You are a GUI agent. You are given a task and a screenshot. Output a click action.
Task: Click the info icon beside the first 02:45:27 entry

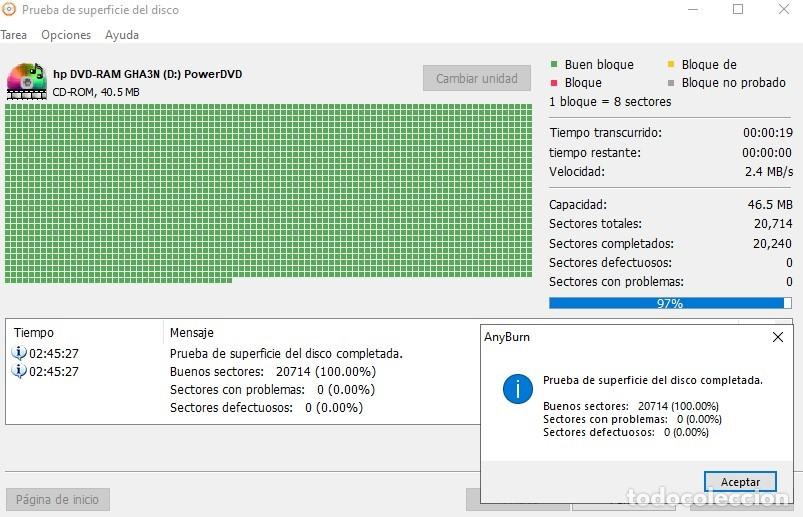click(19, 353)
